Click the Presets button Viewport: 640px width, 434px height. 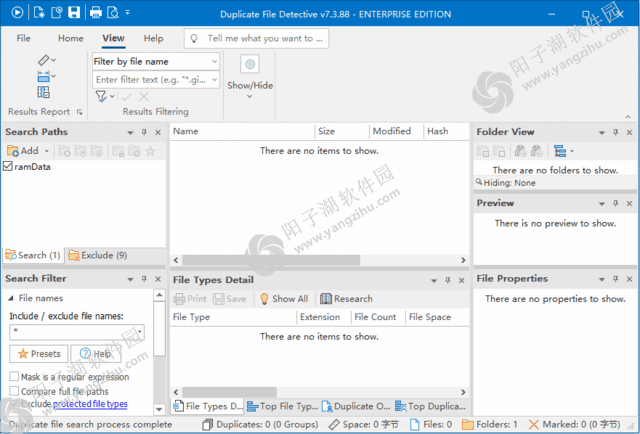pos(39,354)
